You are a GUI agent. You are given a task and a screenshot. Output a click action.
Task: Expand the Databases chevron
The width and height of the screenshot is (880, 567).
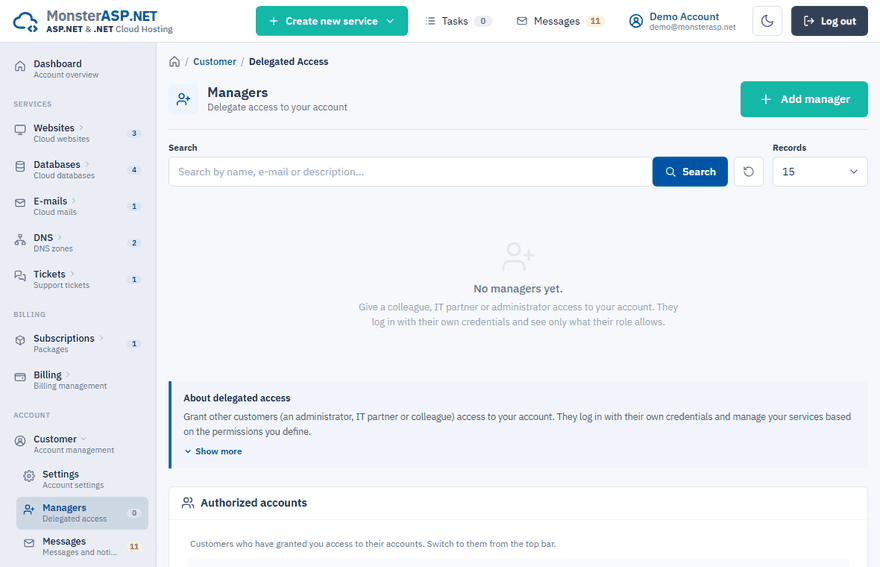point(87,164)
